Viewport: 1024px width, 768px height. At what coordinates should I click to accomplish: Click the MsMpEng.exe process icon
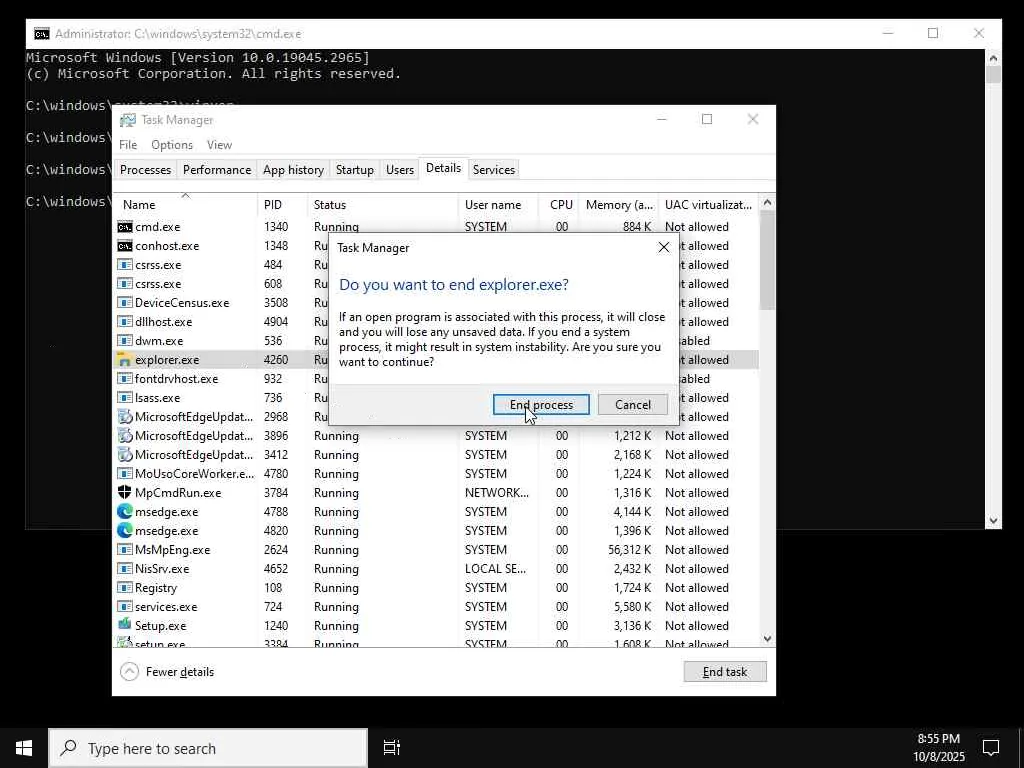(125, 549)
